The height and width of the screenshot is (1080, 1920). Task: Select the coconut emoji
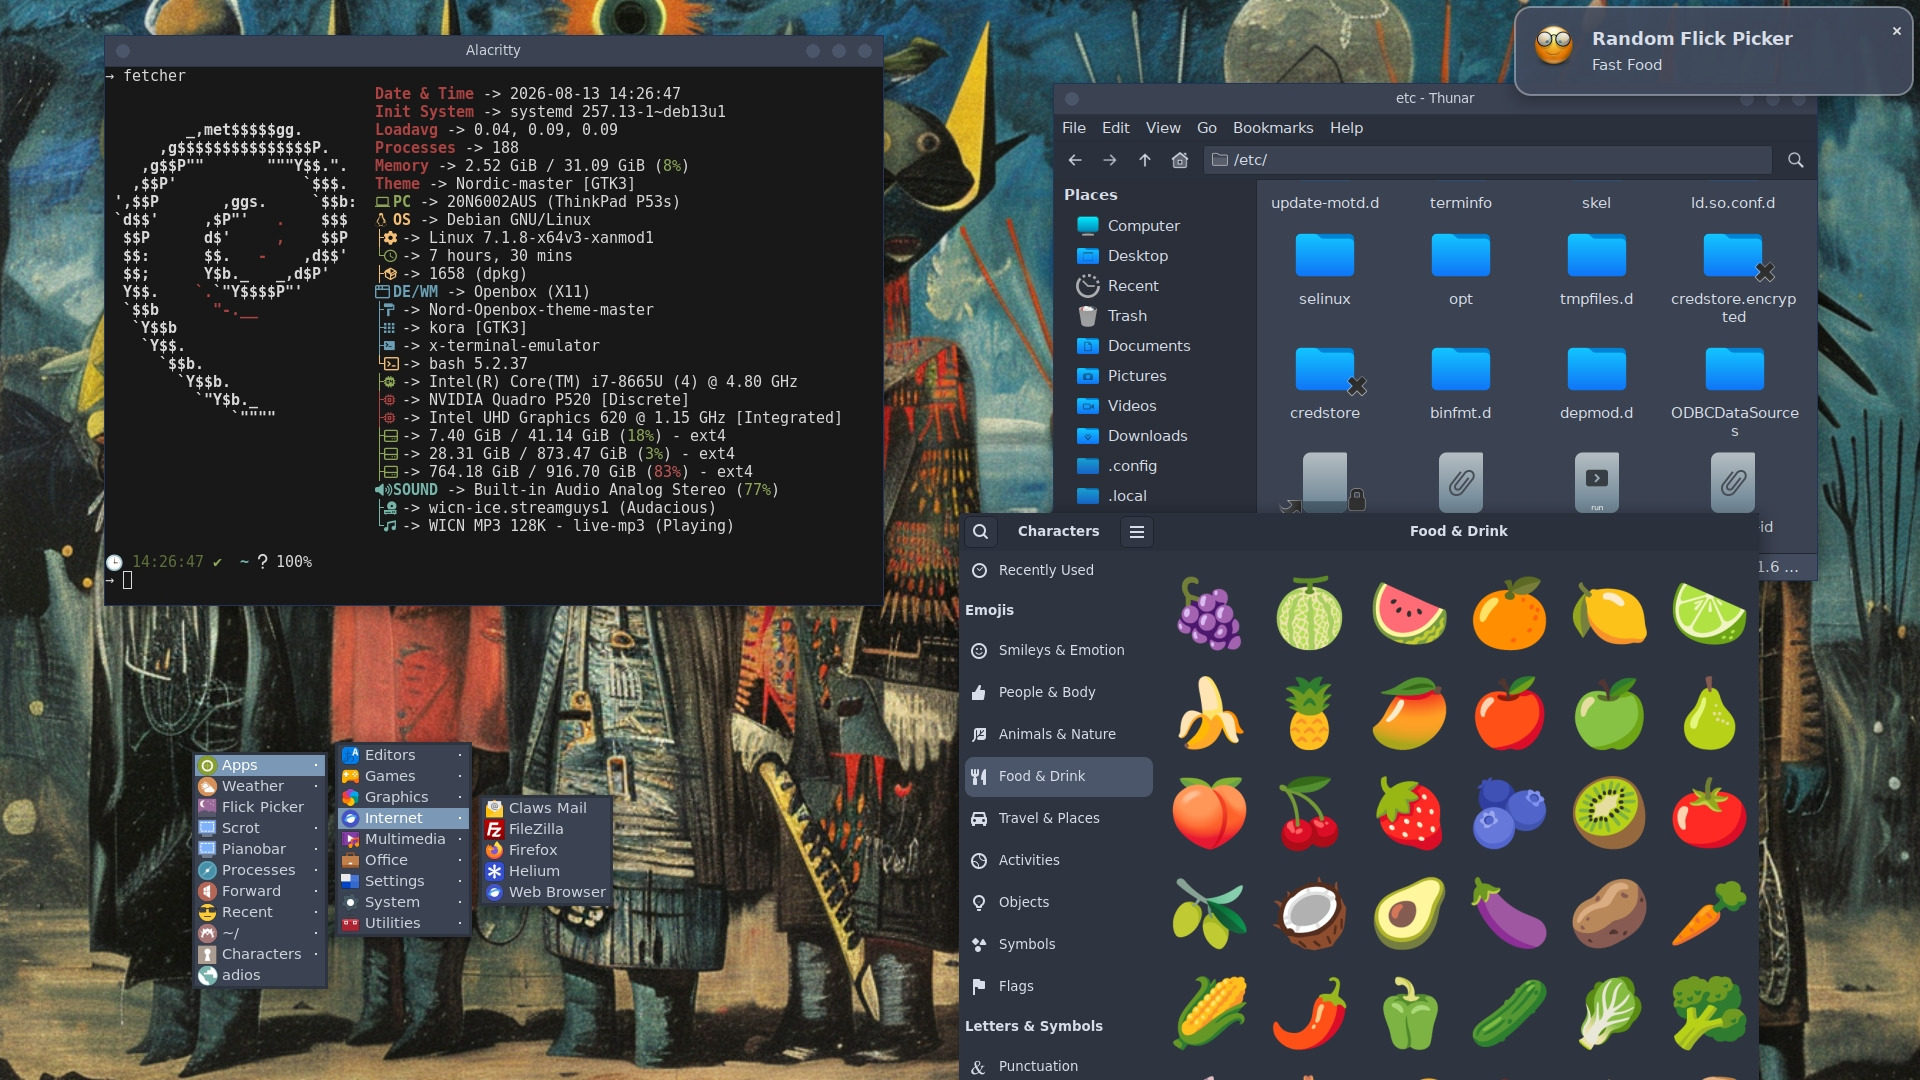point(1309,914)
